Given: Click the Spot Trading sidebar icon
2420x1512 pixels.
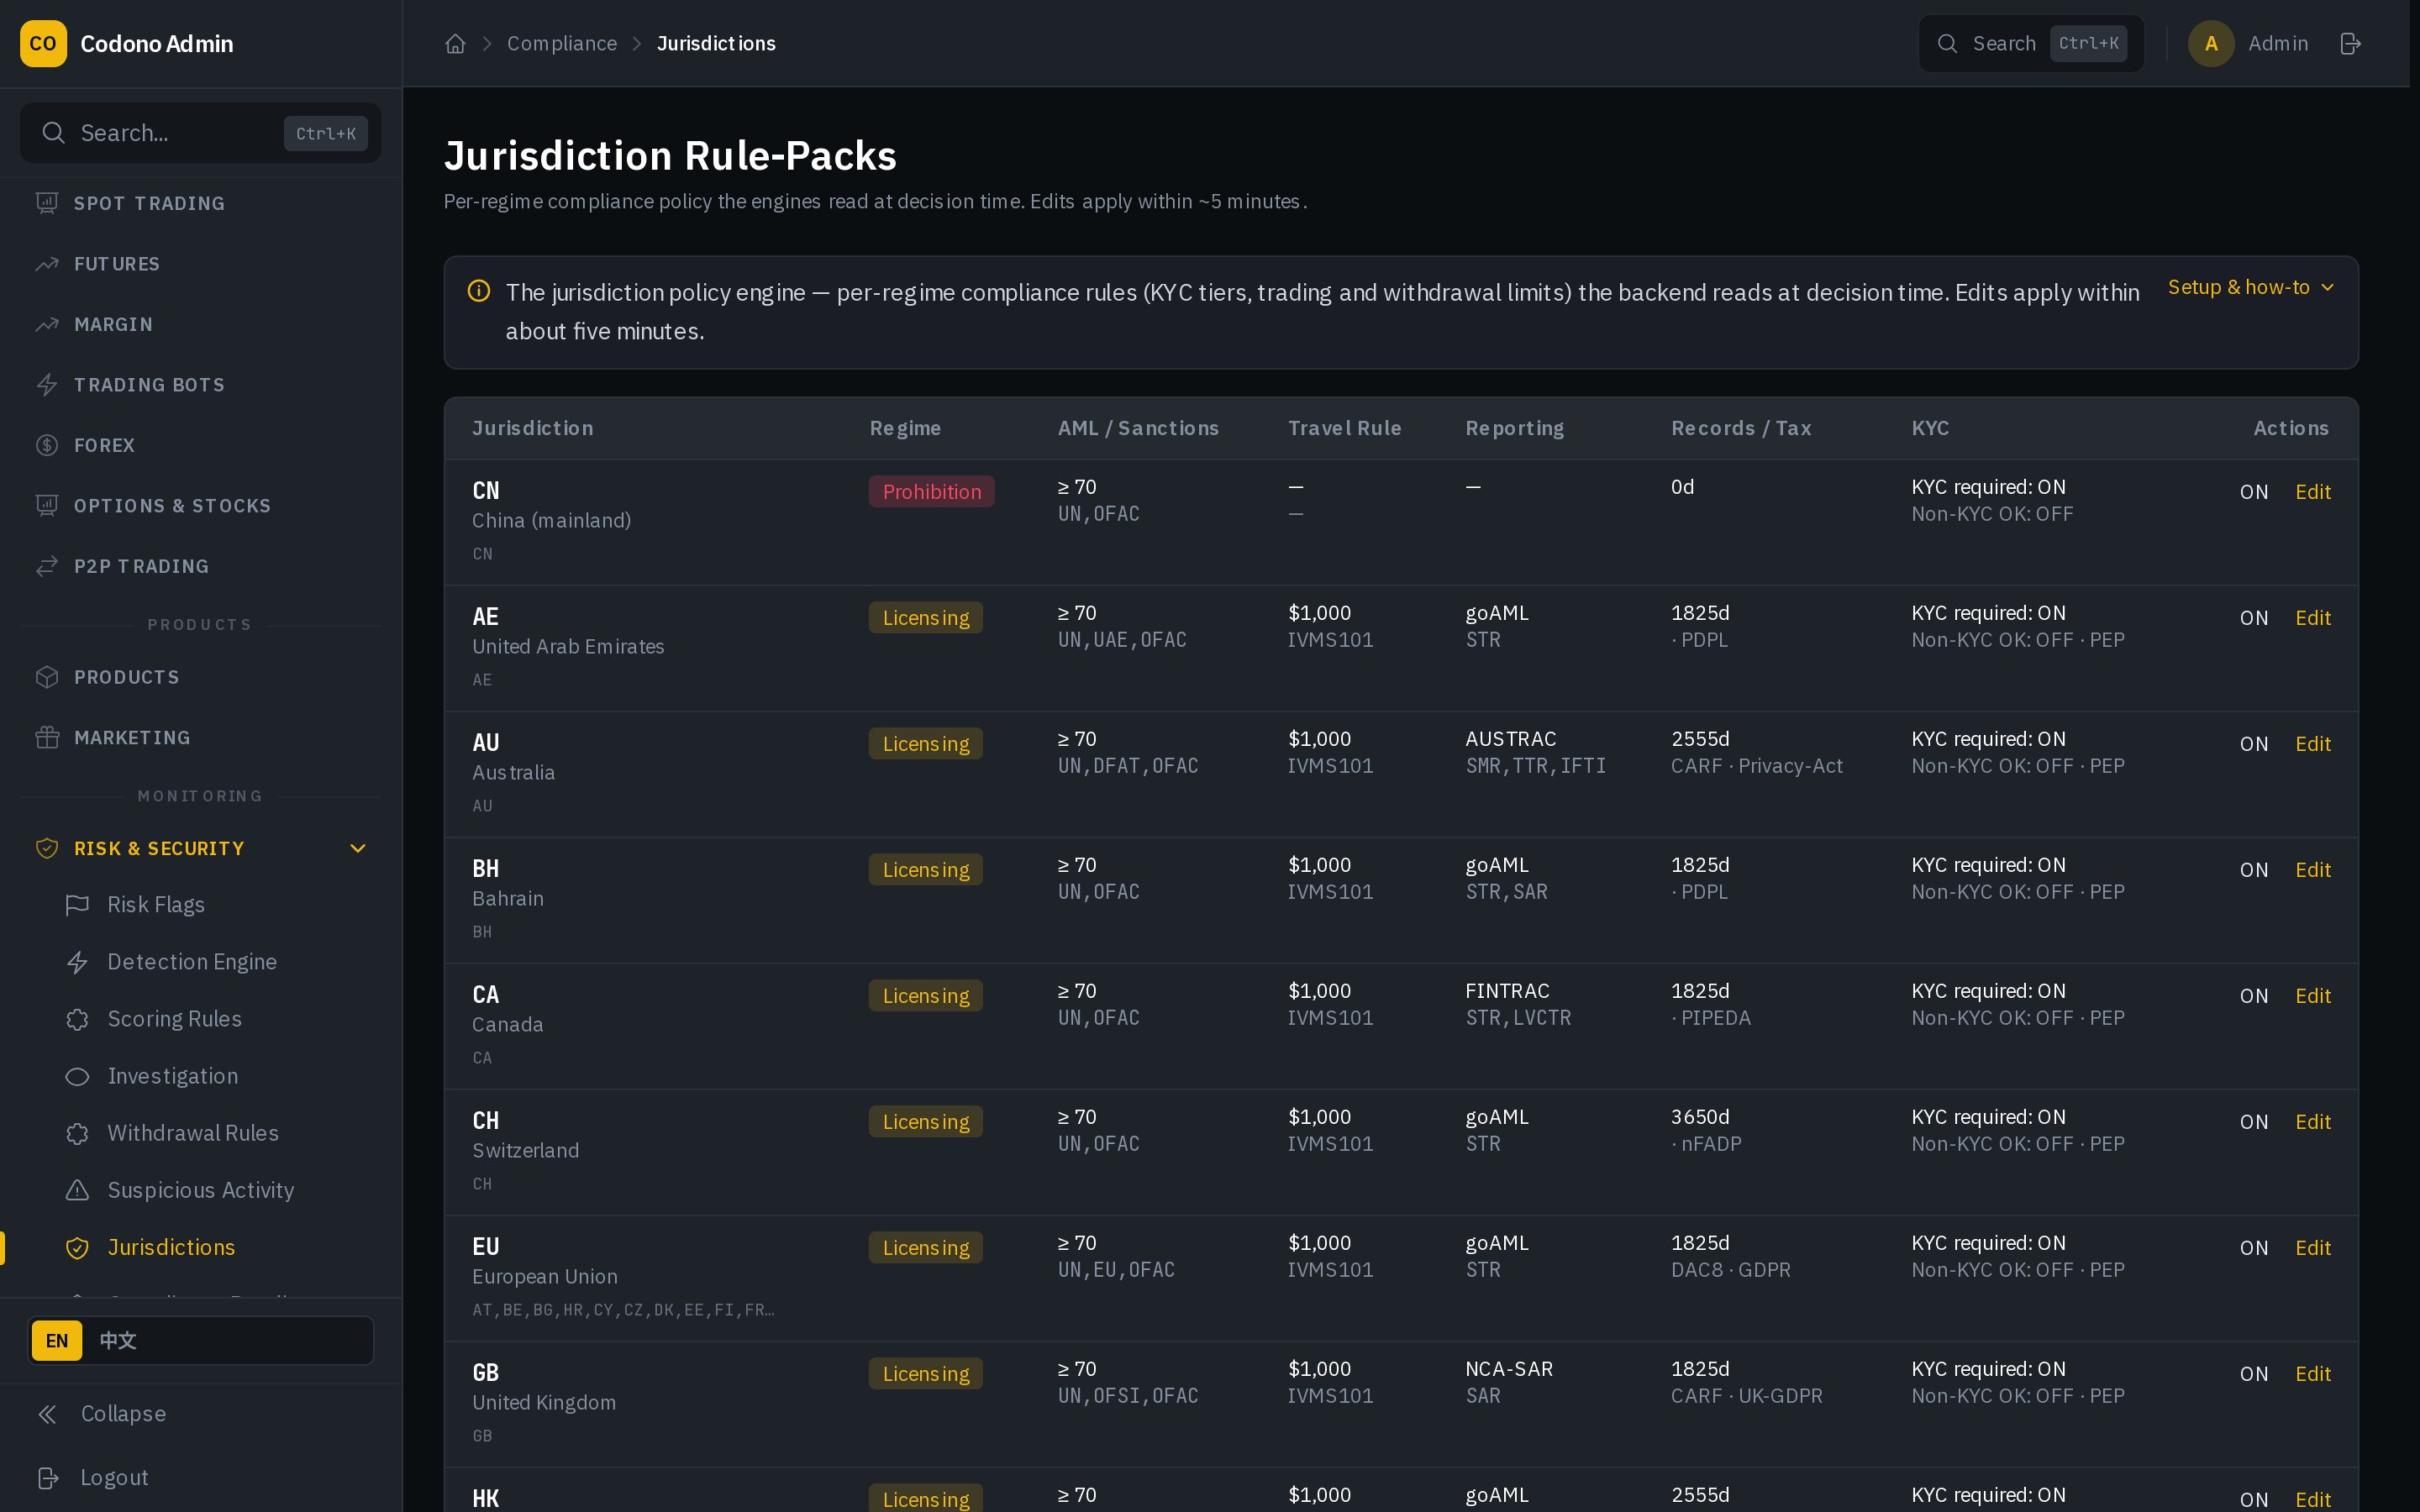Looking at the screenshot, I should [x=47, y=203].
